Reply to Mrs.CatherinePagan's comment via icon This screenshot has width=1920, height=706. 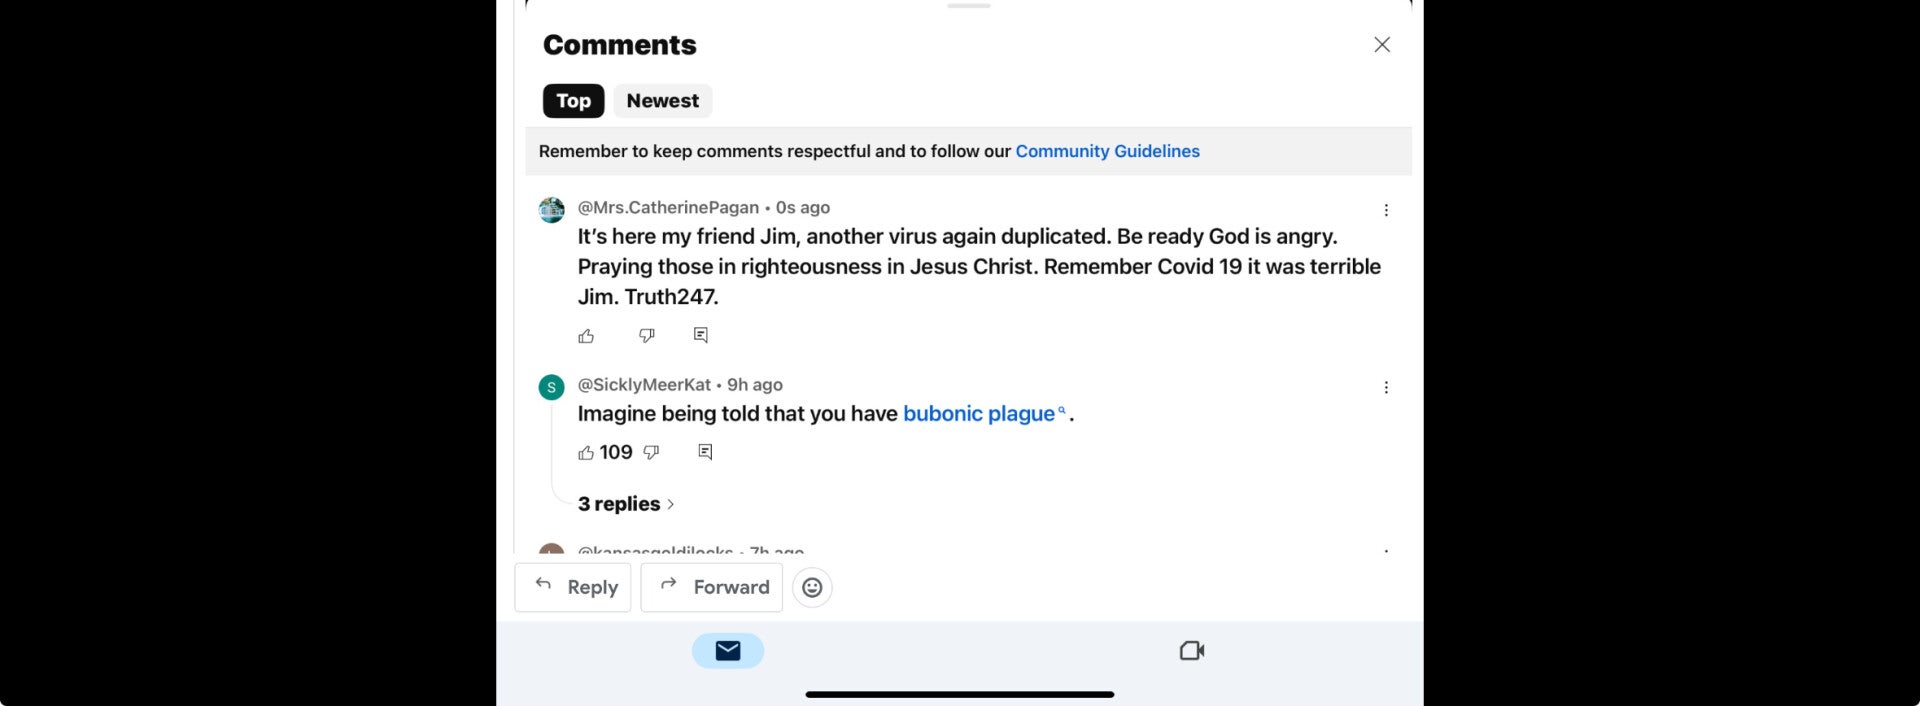[x=701, y=335]
